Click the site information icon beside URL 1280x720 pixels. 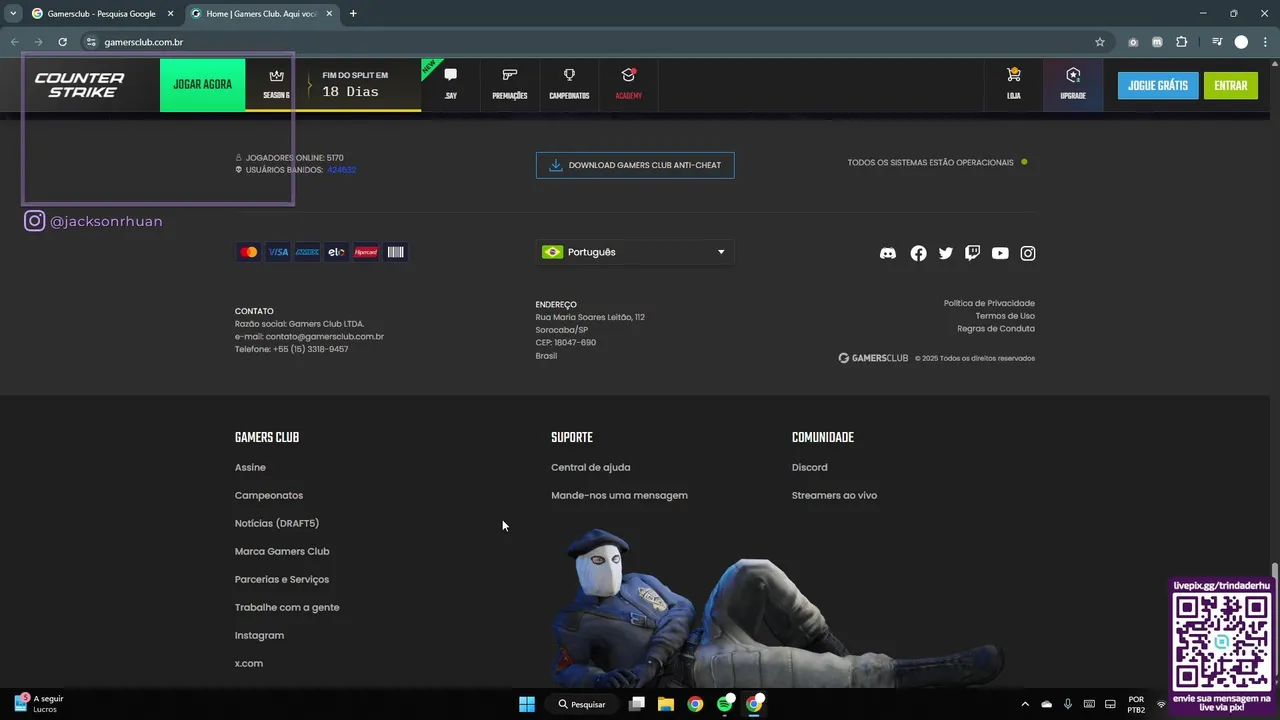(91, 42)
